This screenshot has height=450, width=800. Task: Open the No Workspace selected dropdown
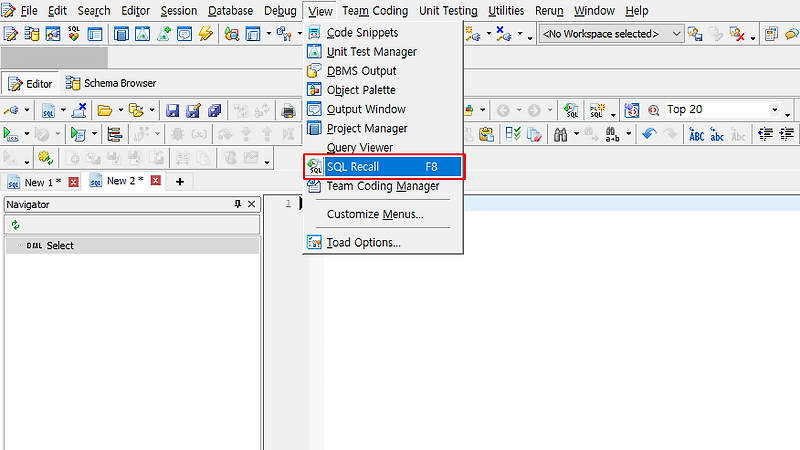[x=611, y=34]
